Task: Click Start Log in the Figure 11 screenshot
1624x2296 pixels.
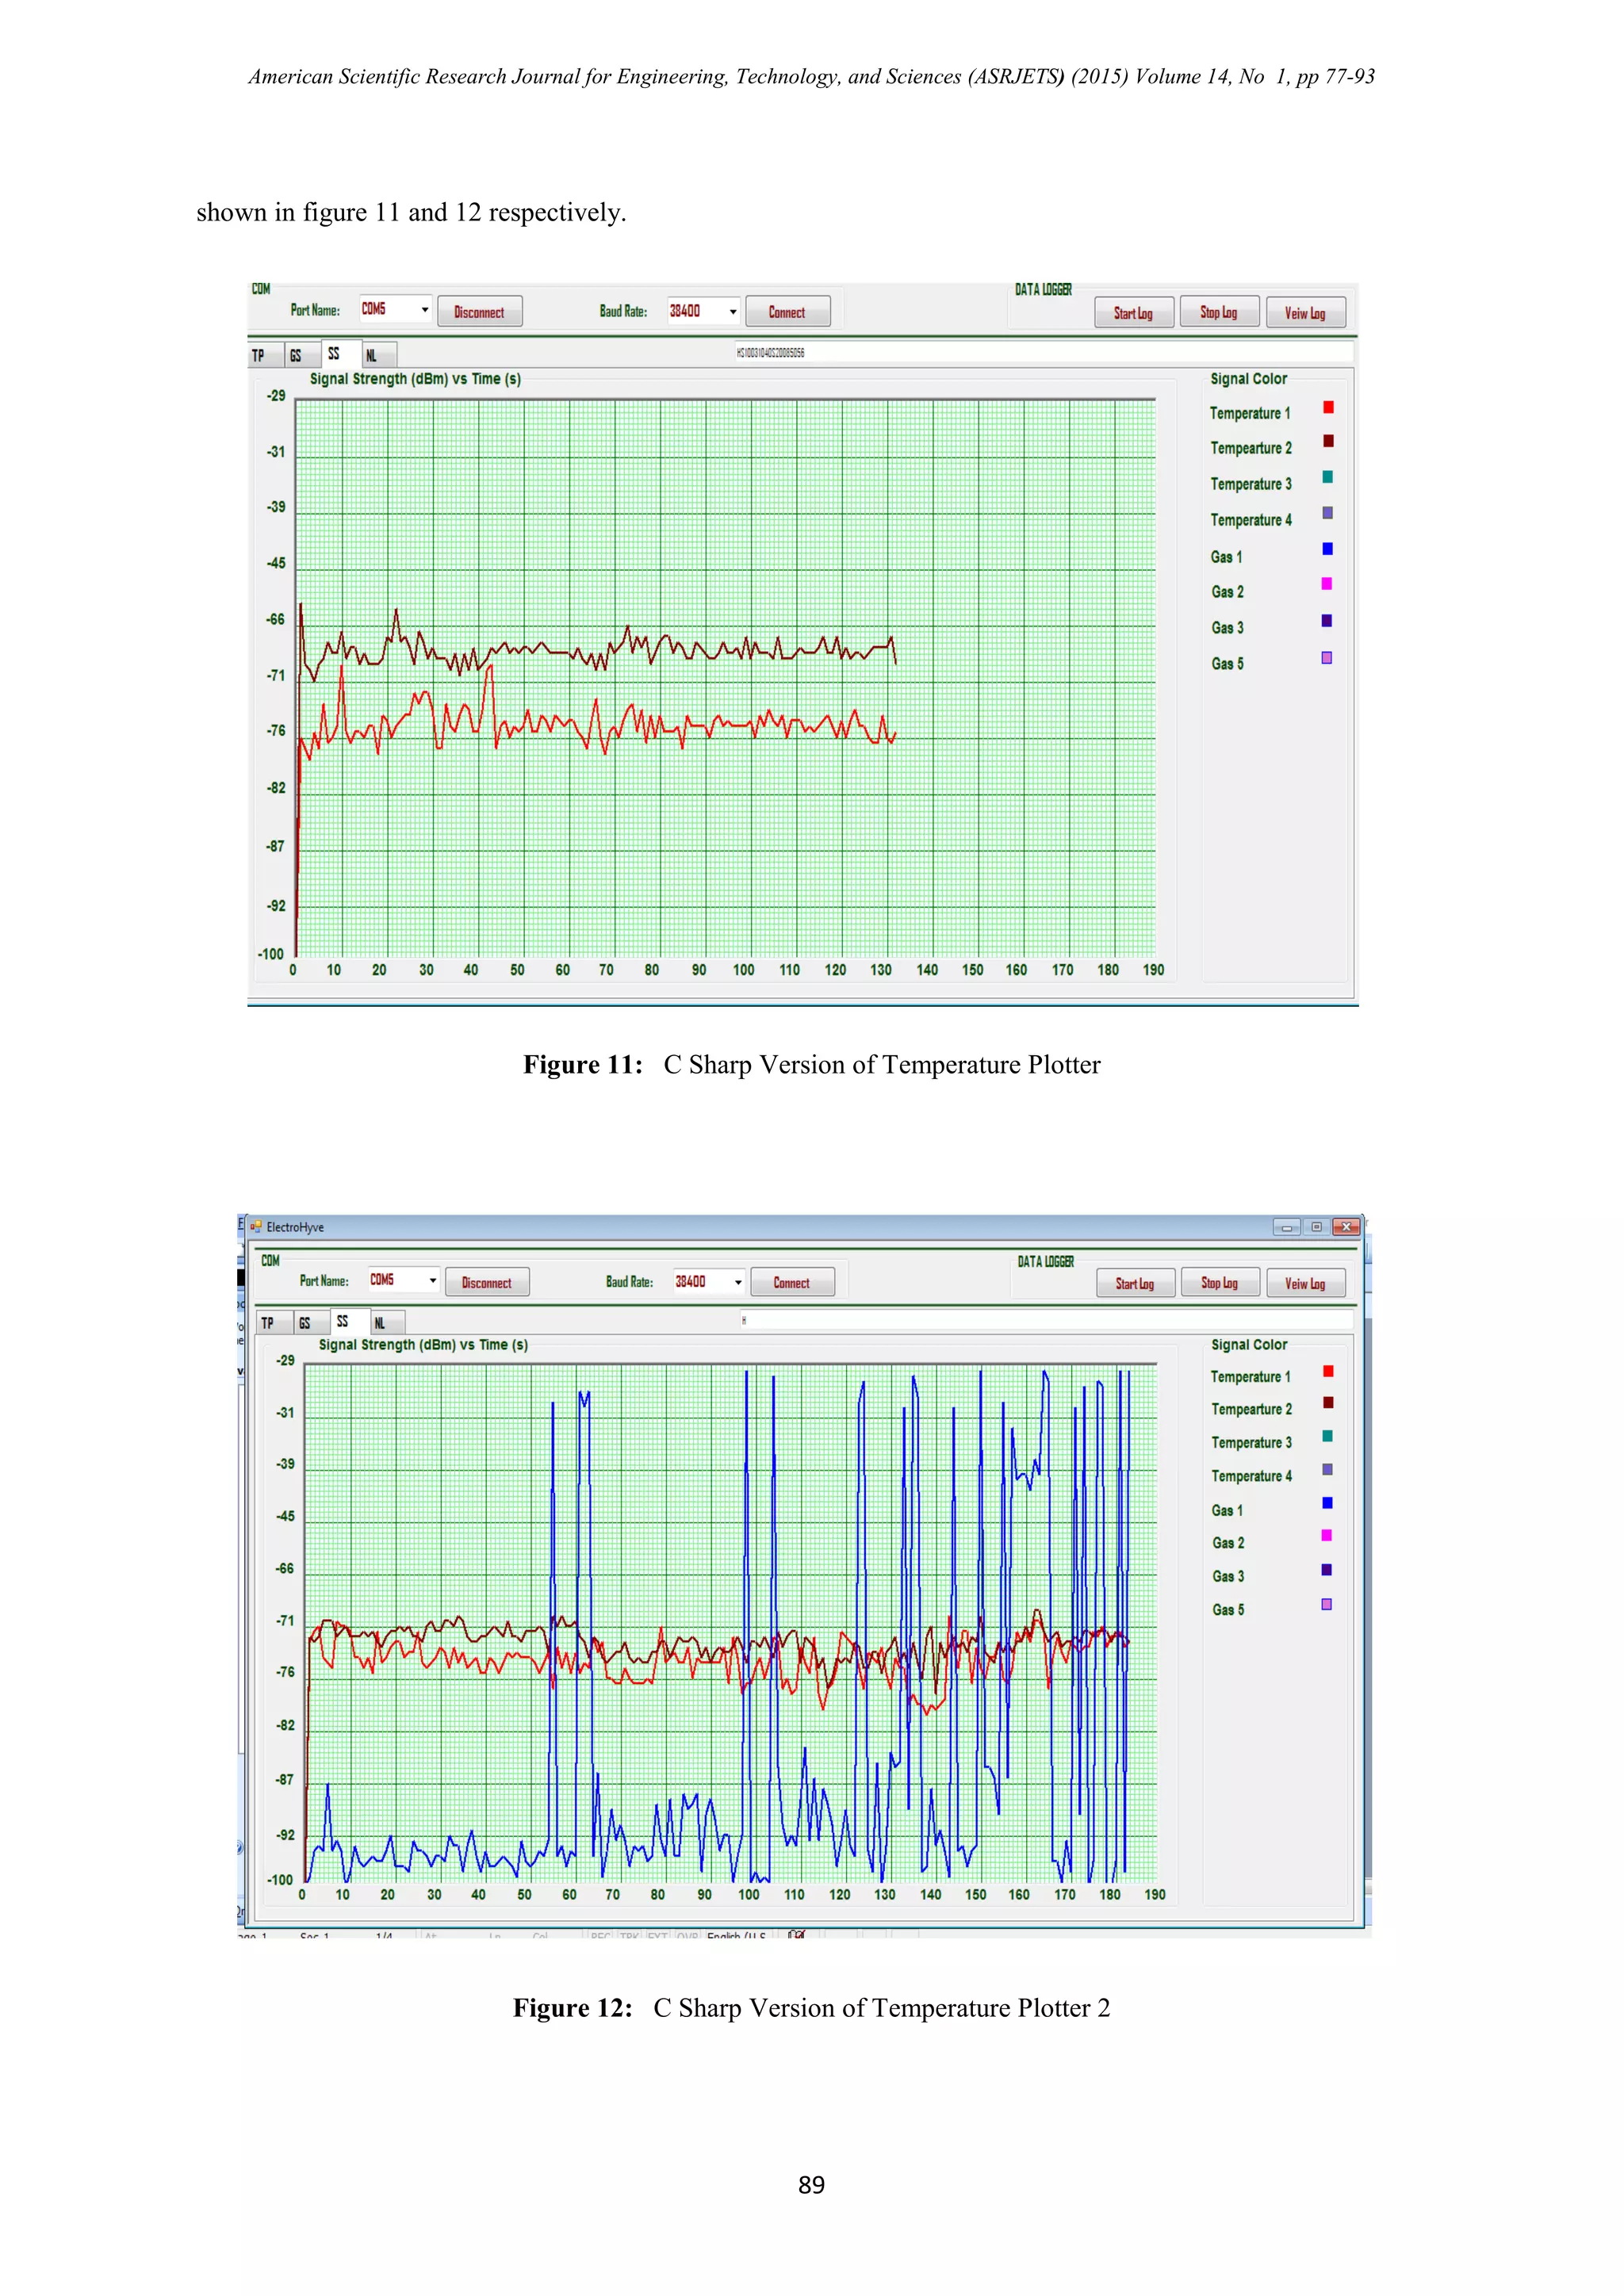Action: [x=1133, y=313]
